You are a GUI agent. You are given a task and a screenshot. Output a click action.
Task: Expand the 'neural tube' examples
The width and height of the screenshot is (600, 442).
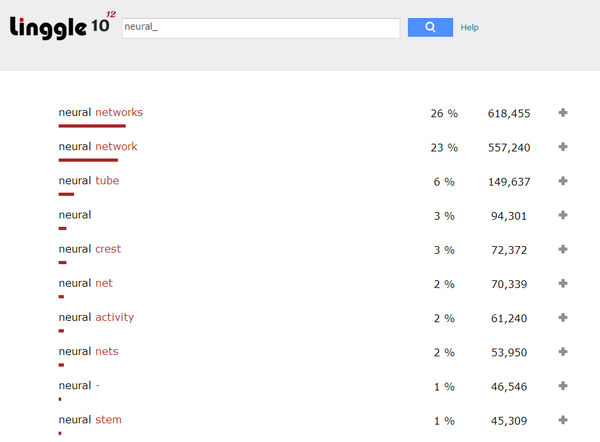pos(563,181)
